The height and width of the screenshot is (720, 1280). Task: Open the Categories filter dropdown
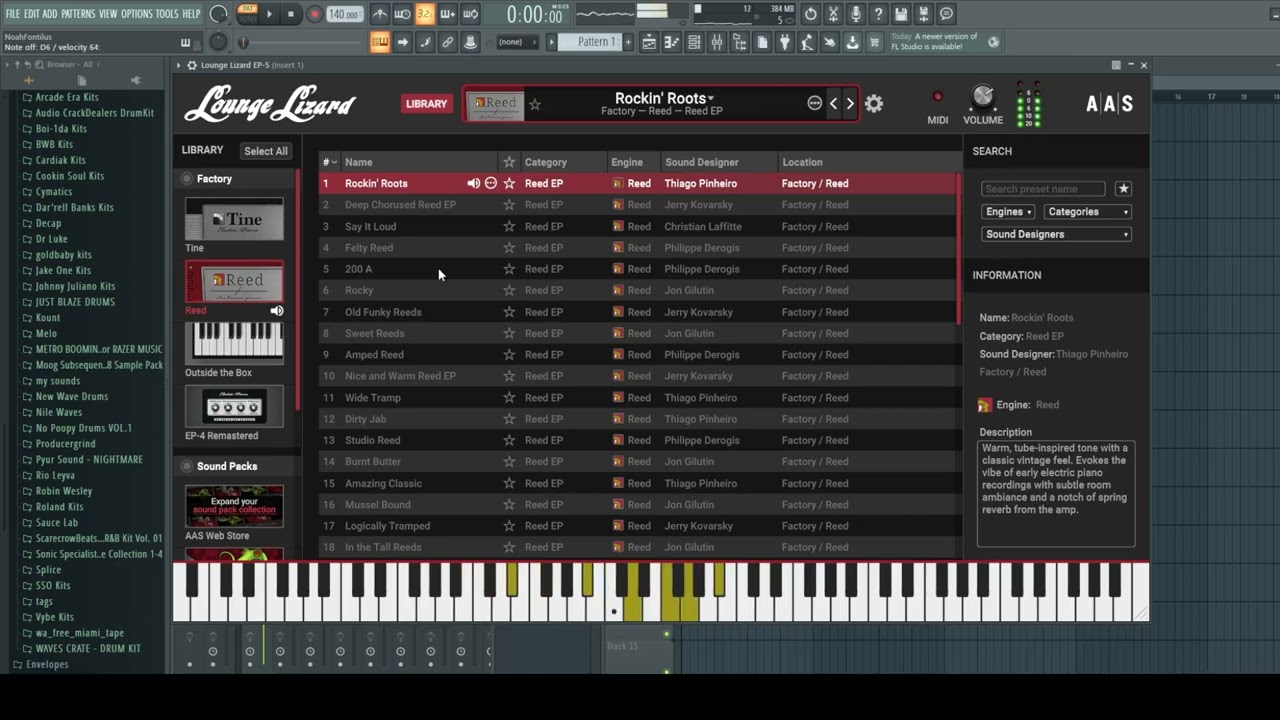[x=1088, y=212]
